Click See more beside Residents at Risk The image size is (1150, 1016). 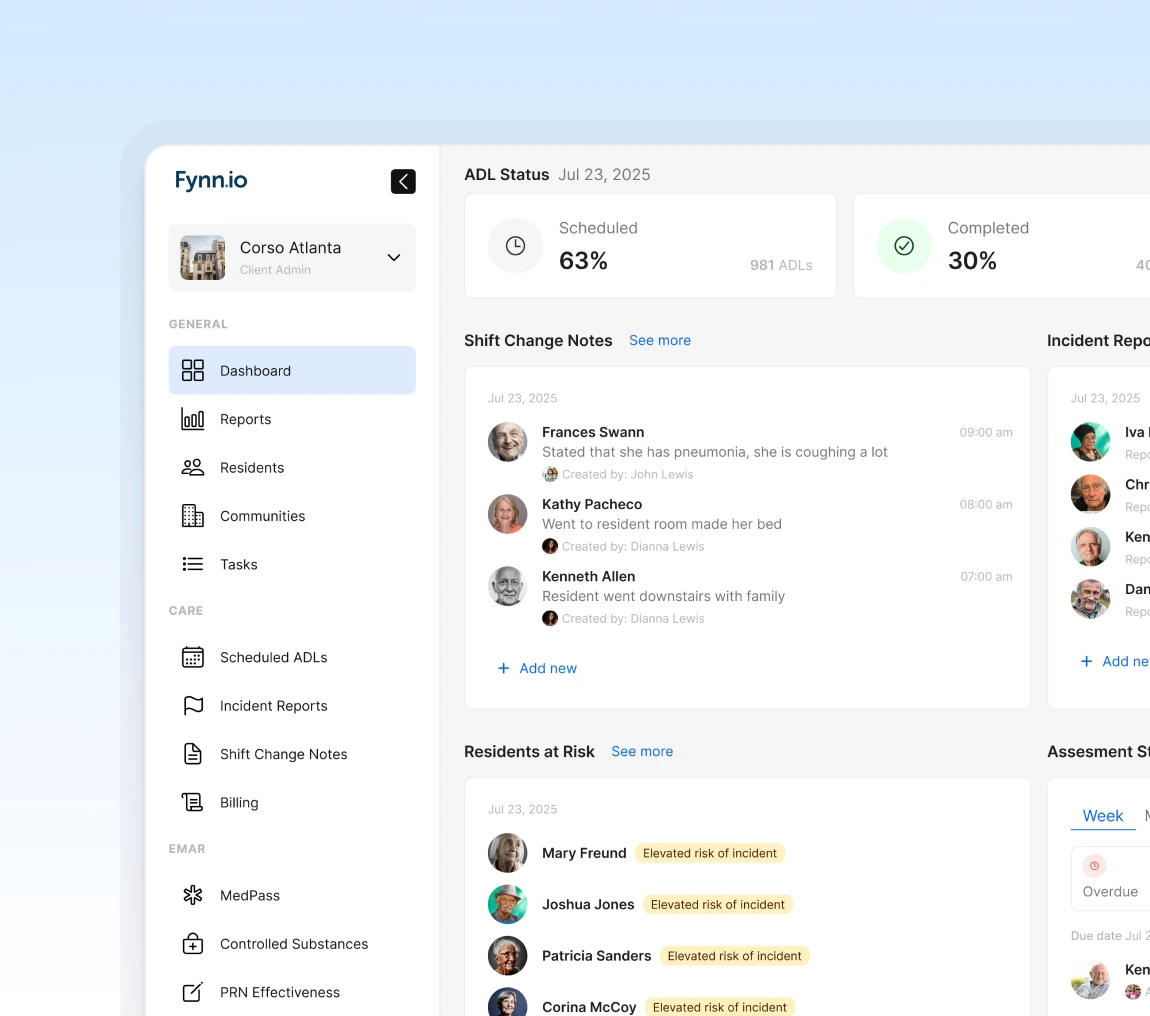[642, 751]
